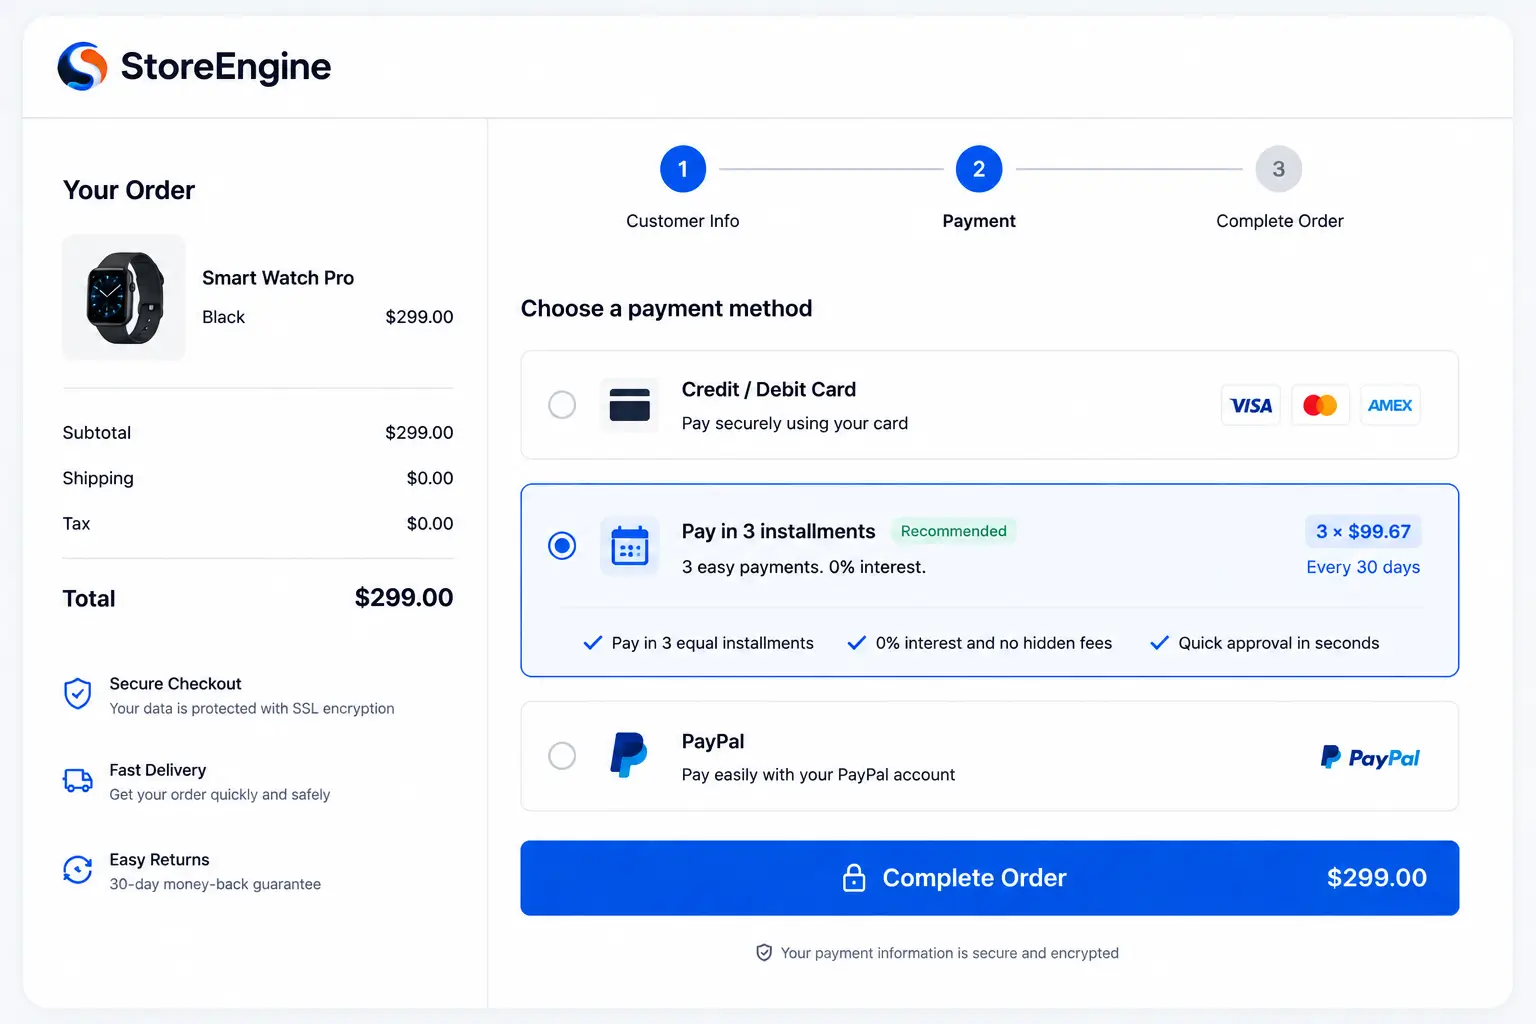Click the shield icon beside encryption notice
1536x1024 pixels.
pos(764,953)
